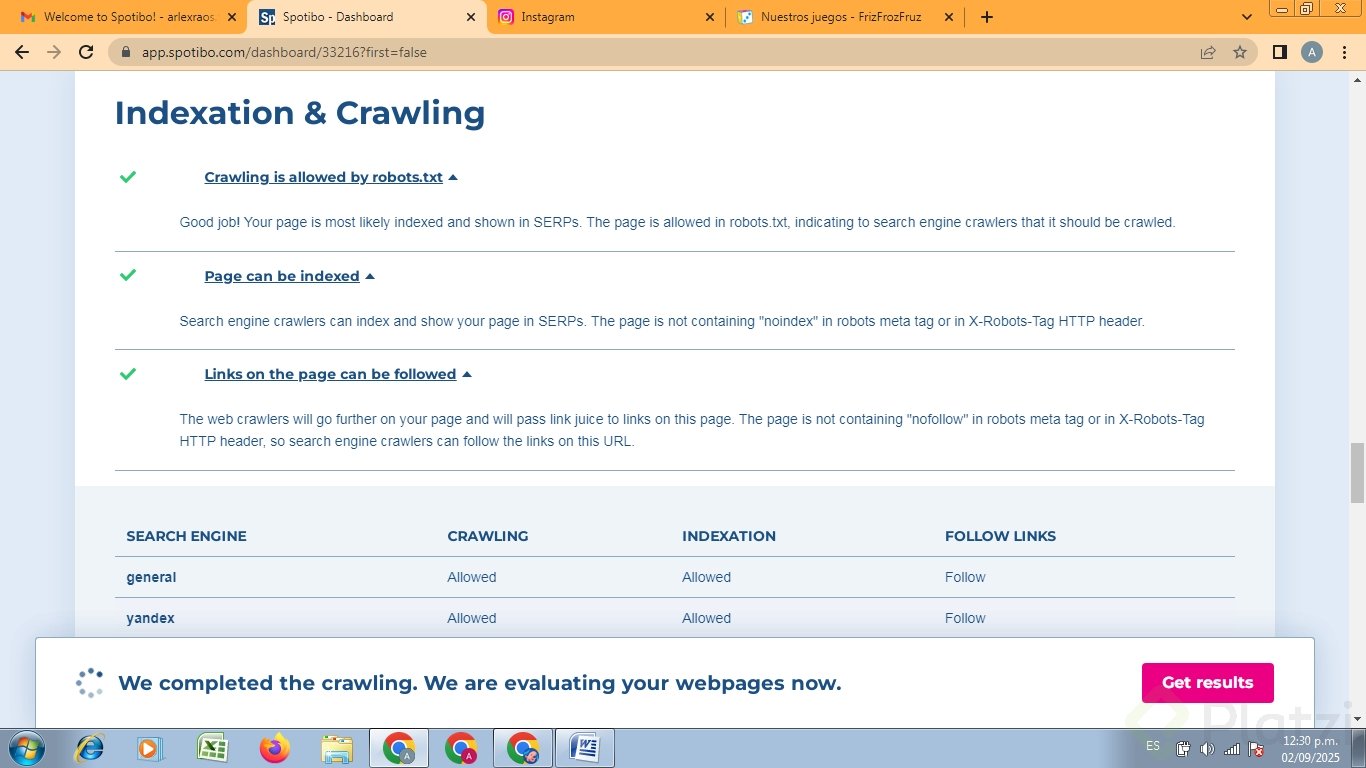Open the Chrome profile avatar menu

[1312, 52]
